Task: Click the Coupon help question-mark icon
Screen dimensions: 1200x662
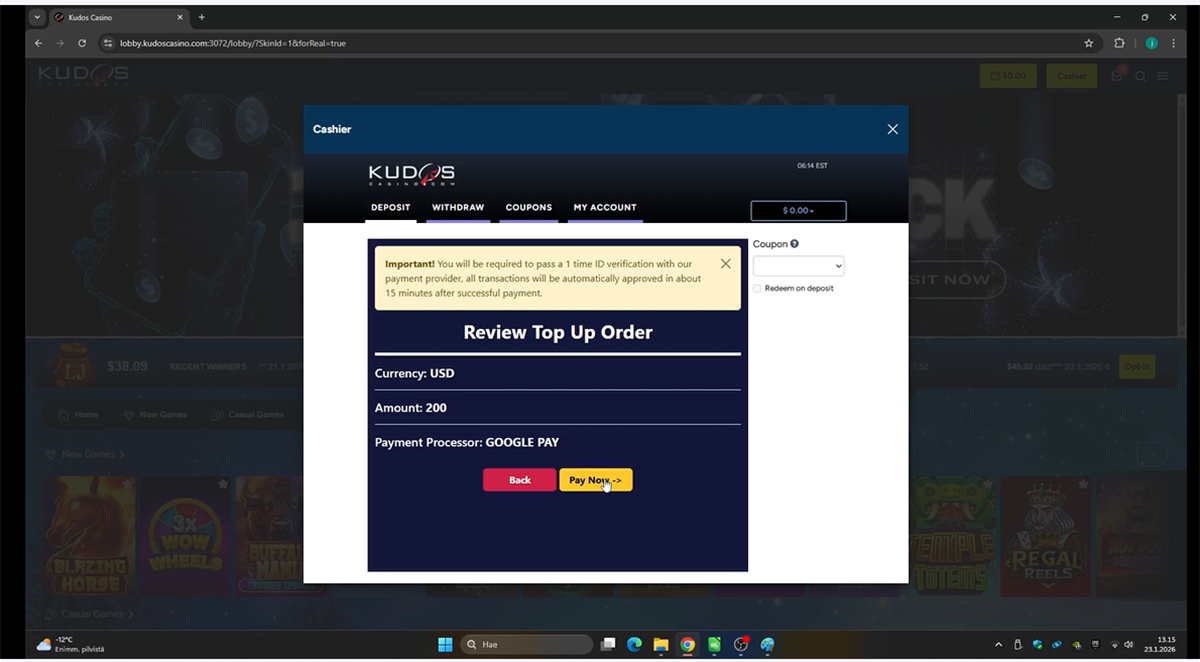Action: point(795,244)
